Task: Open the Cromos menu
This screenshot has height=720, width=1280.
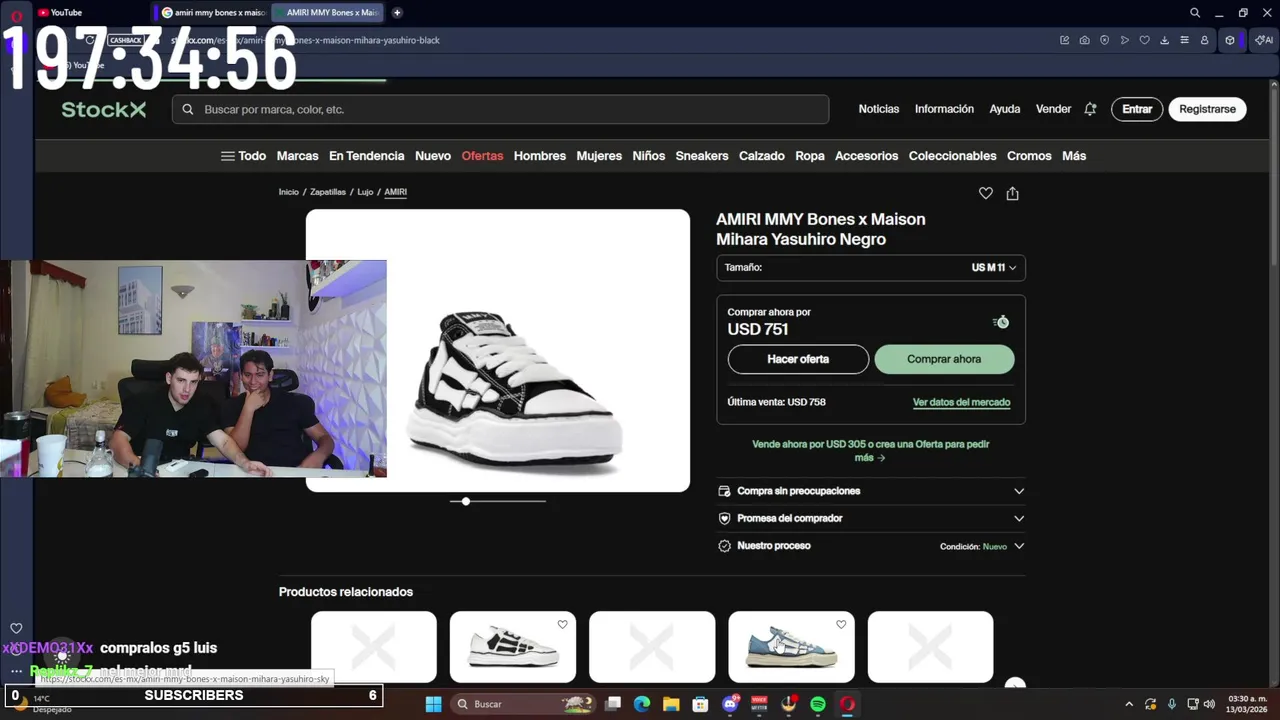Action: [x=1029, y=156]
